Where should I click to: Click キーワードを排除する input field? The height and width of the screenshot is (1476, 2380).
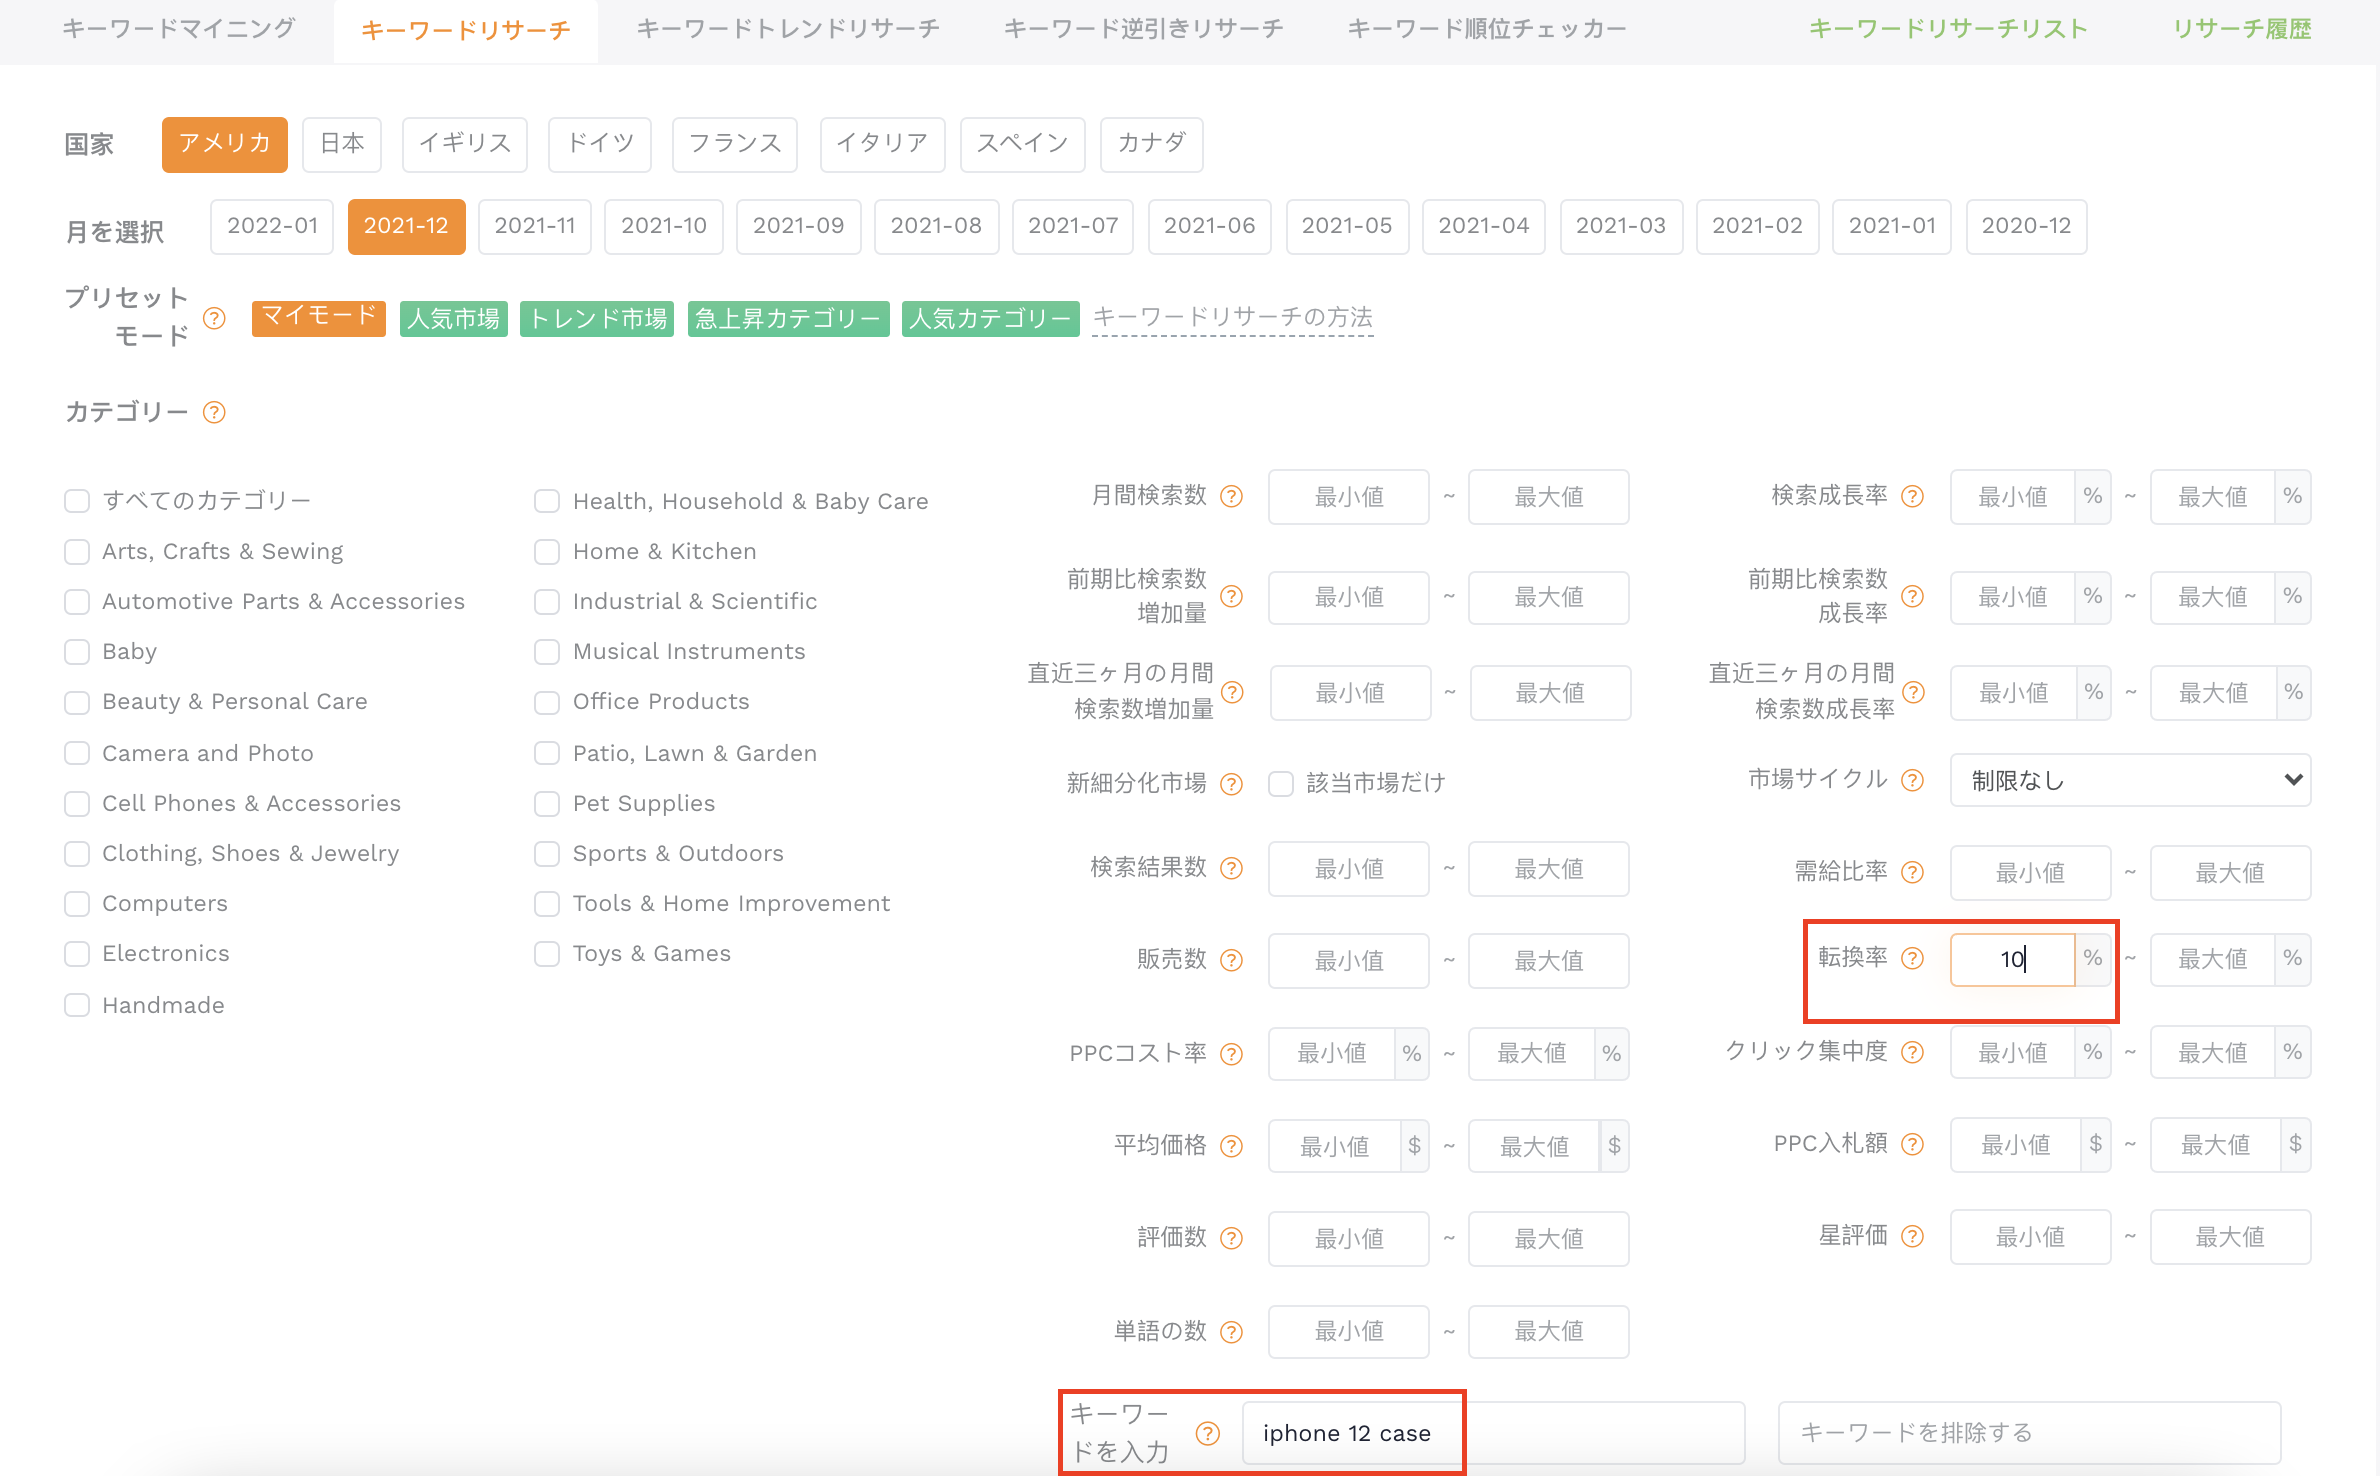pyautogui.click(x=2029, y=1433)
